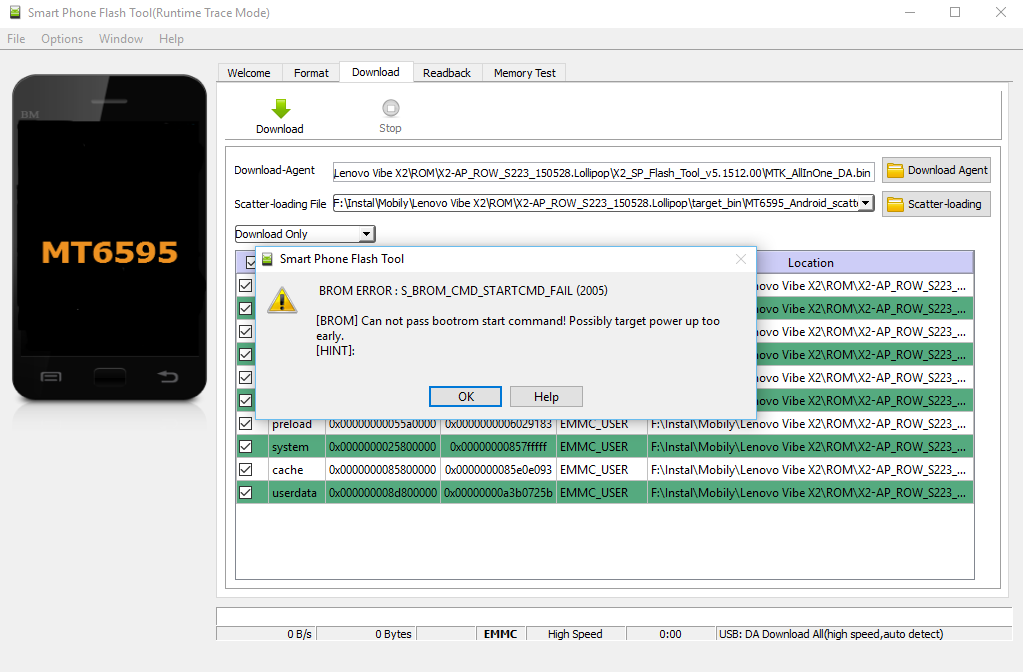Minimize the Smart Phone Flash Tool window
The image size is (1023, 672).
(x=910, y=12)
